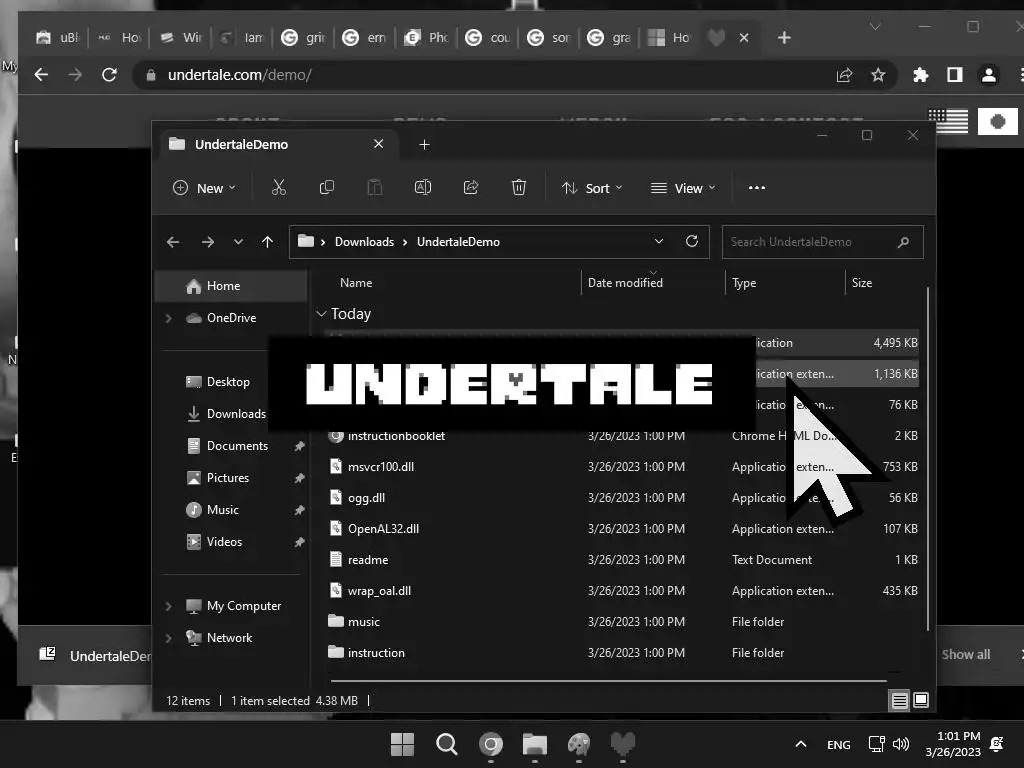
Task: Expand Network in navigation pane
Action: point(168,638)
